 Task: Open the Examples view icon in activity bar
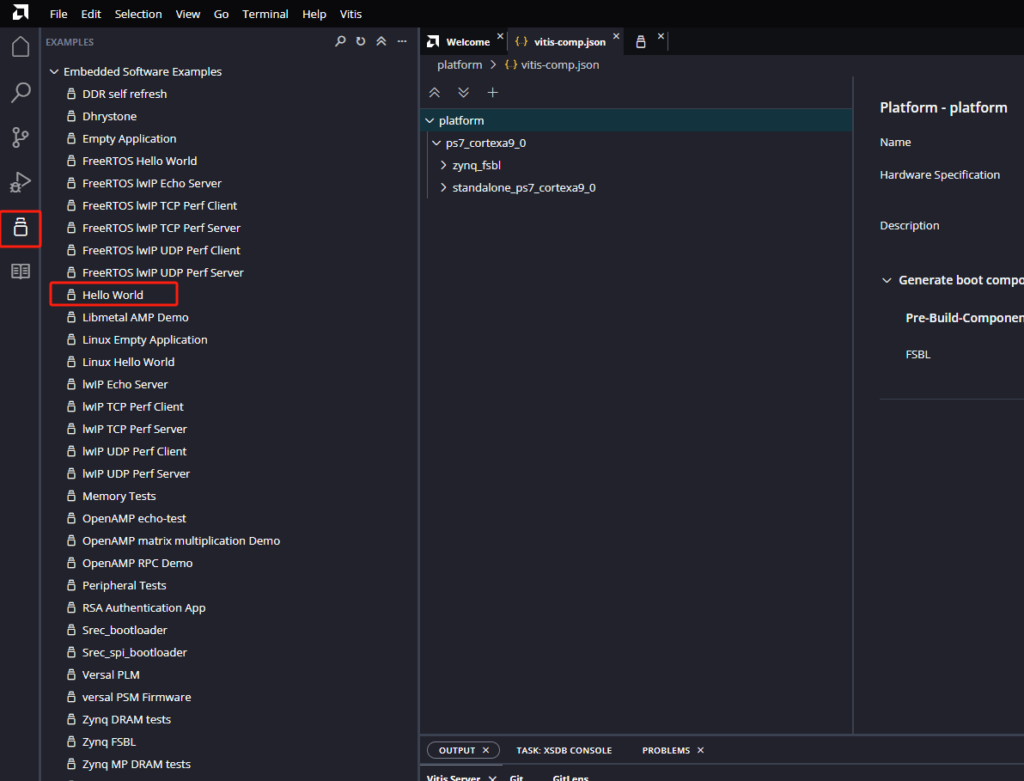click(x=21, y=227)
